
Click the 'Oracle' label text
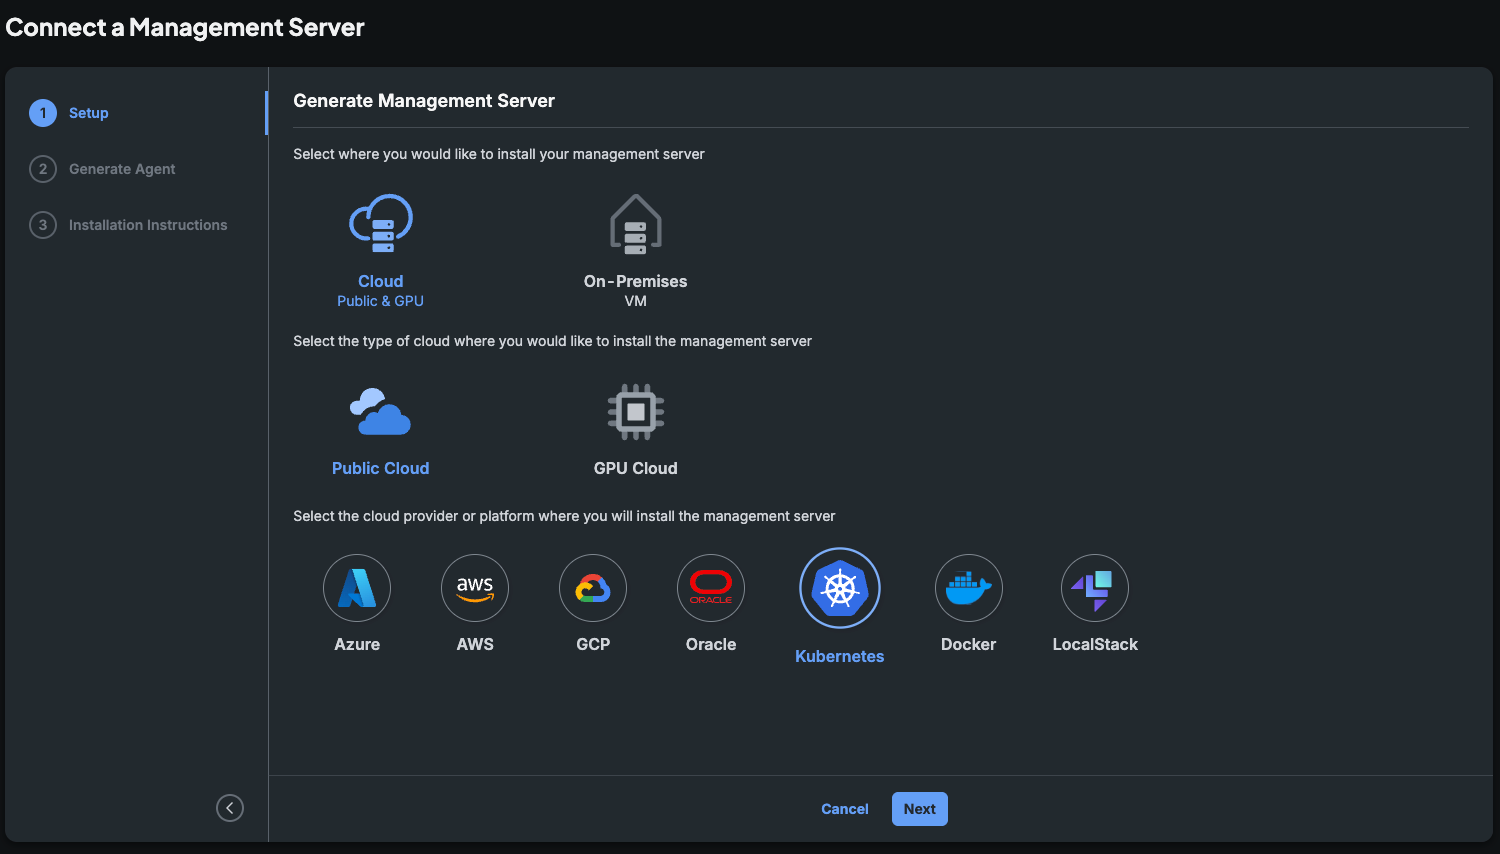point(711,644)
